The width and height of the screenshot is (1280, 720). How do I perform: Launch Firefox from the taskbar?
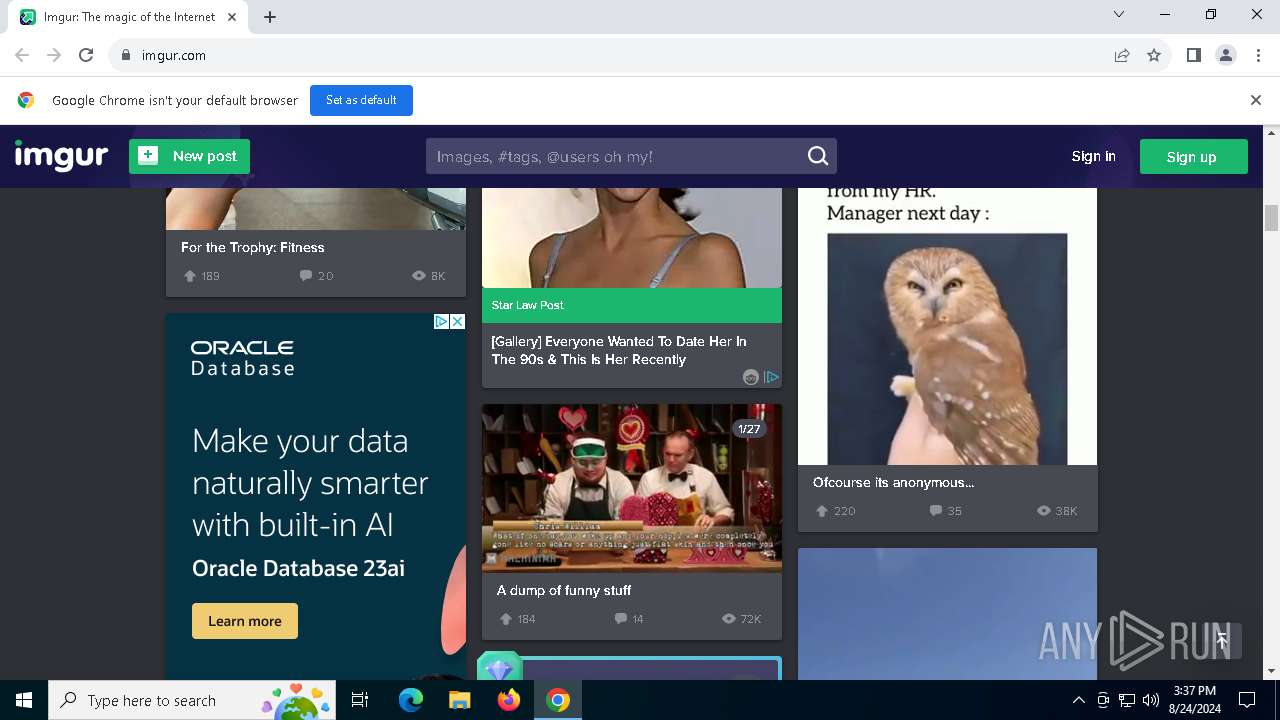pyautogui.click(x=509, y=700)
